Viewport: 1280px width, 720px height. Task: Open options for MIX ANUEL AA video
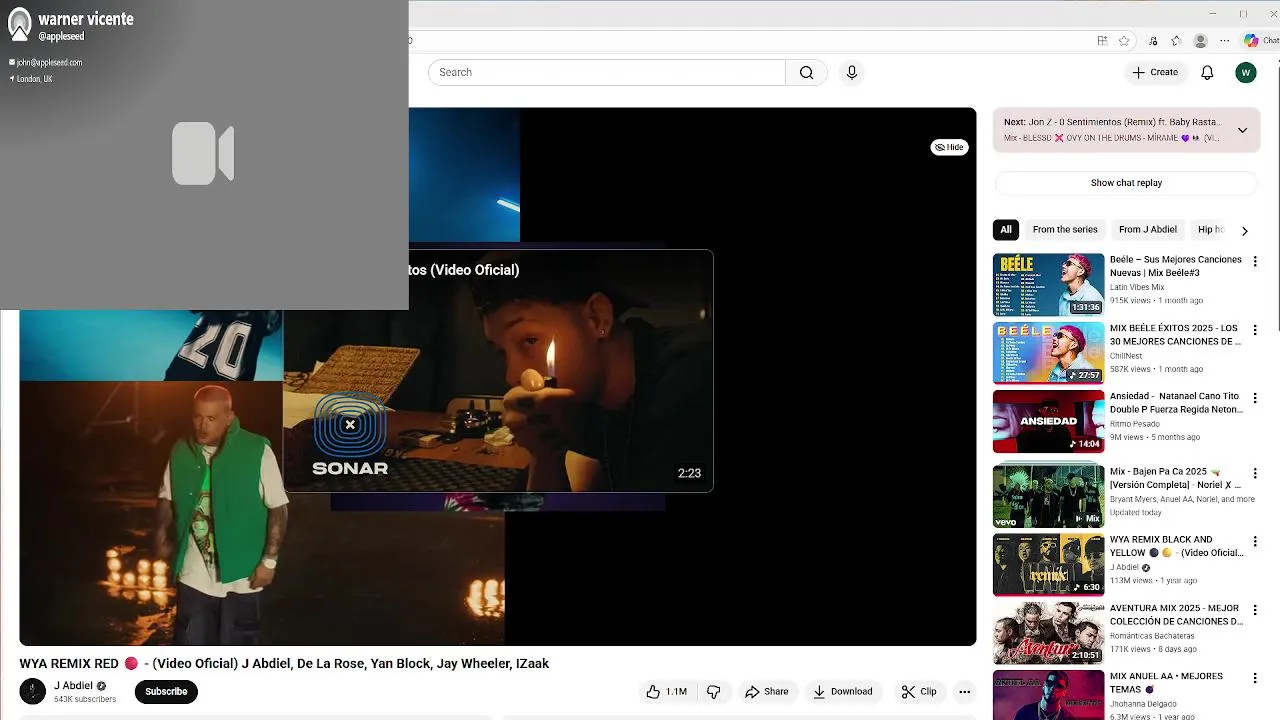click(1255, 678)
